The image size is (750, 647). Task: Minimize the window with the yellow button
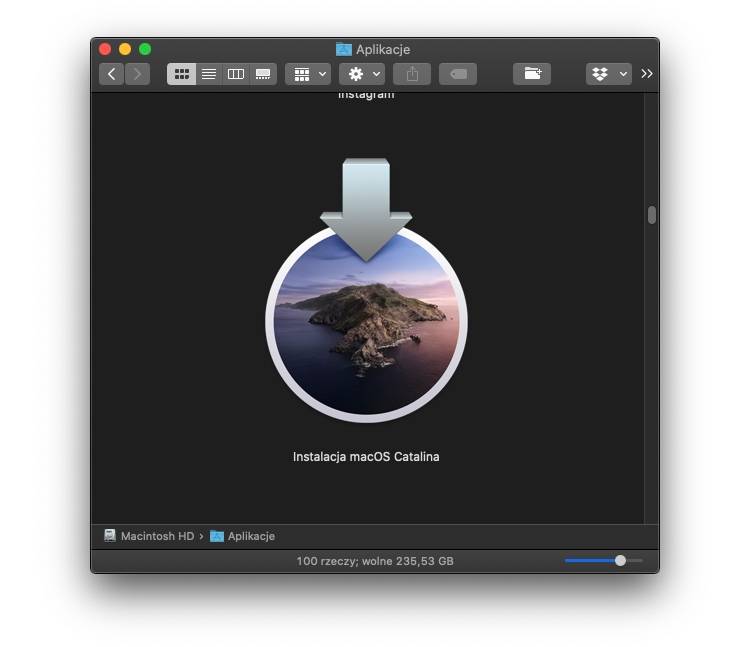click(125, 49)
